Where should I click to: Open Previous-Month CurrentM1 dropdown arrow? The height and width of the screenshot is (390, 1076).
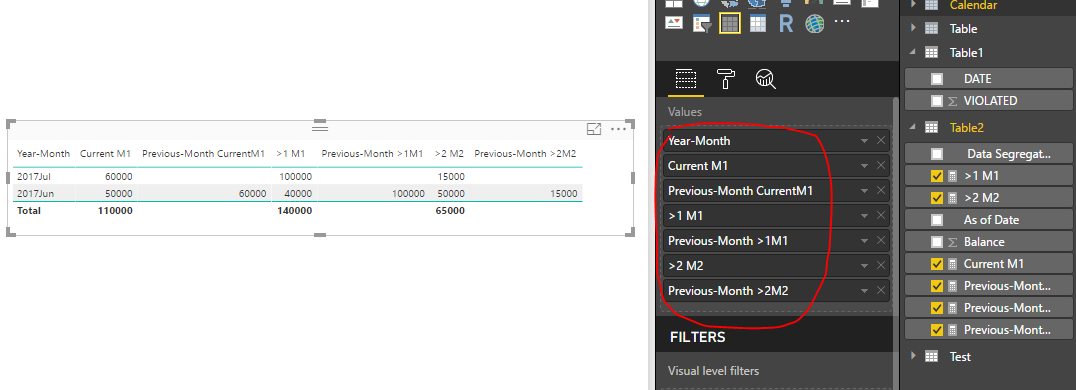865,191
